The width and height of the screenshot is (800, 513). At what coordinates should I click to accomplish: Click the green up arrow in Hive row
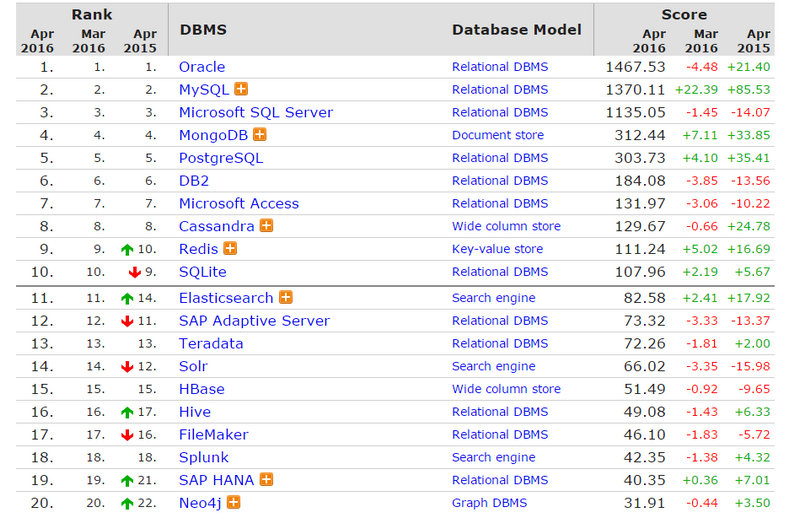[127, 412]
